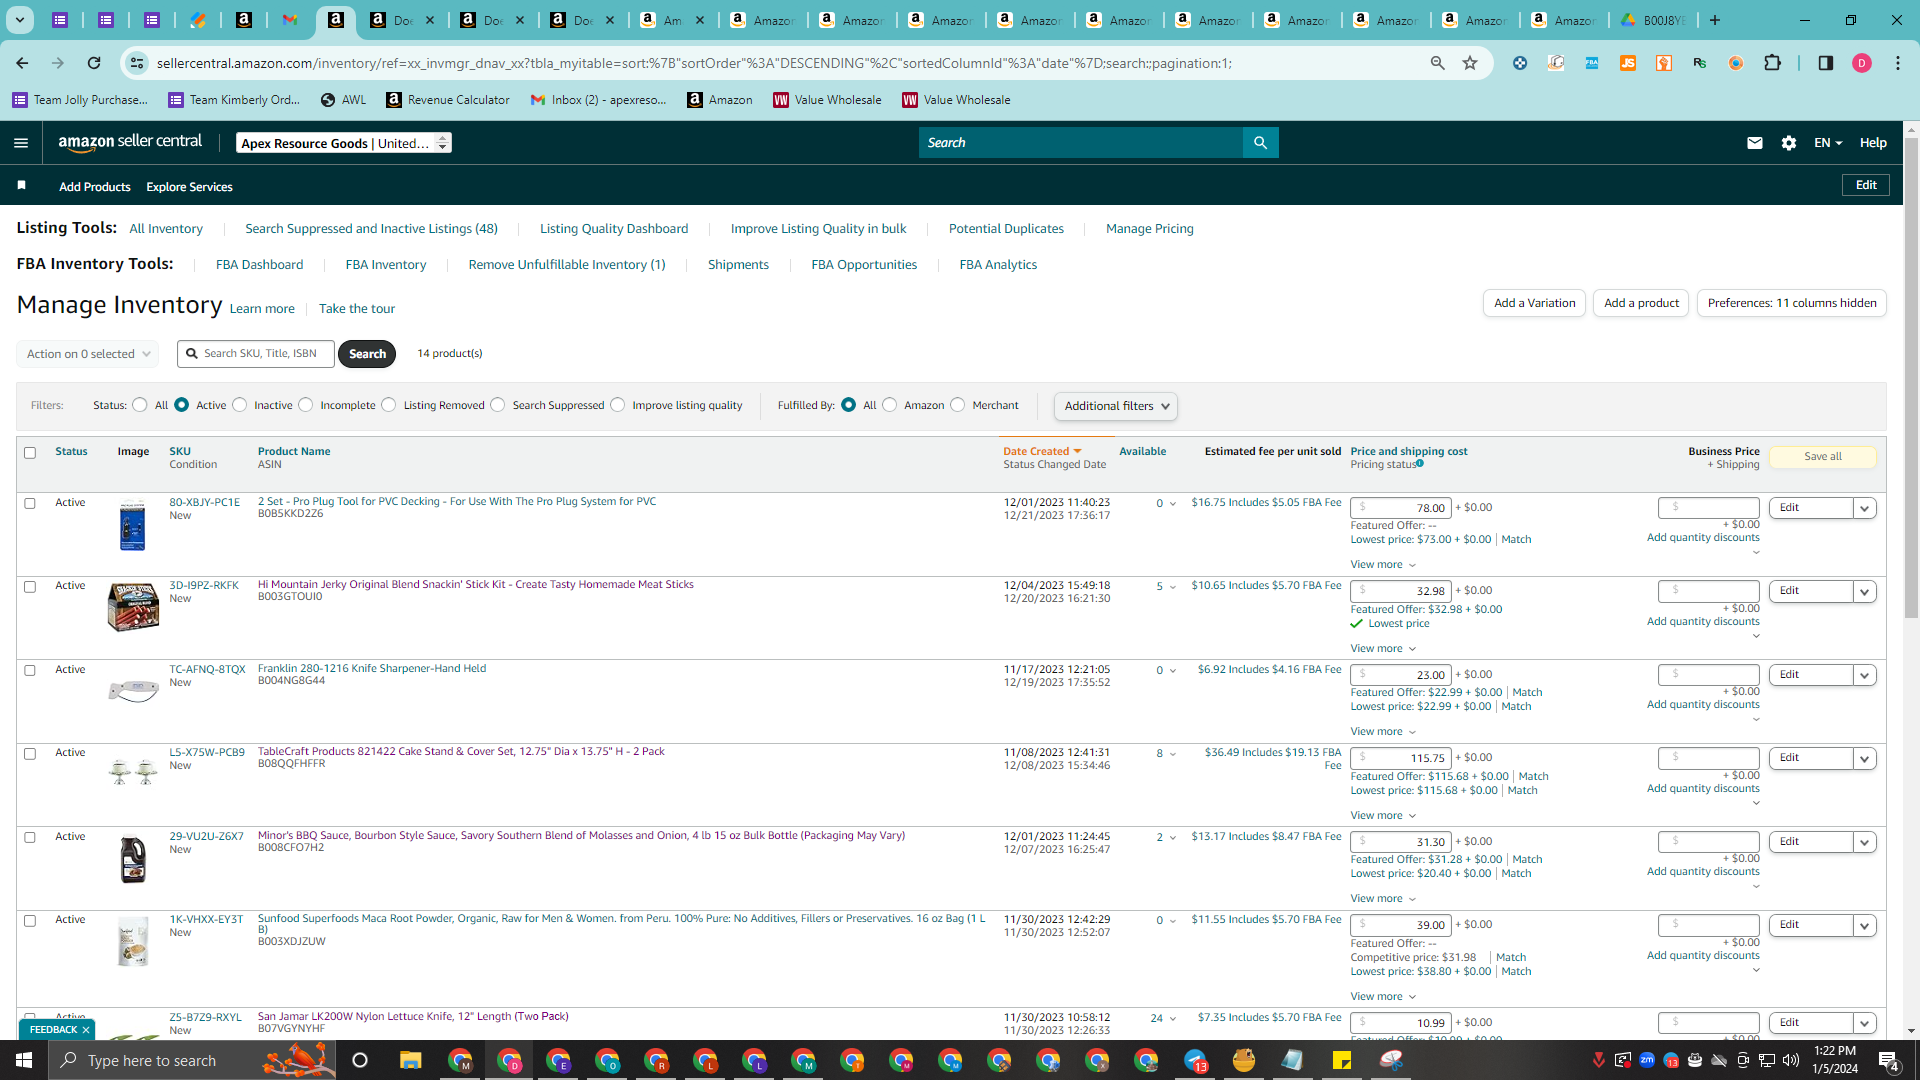Open the Shipments tool
The image size is (1920, 1080).
pos(738,265)
